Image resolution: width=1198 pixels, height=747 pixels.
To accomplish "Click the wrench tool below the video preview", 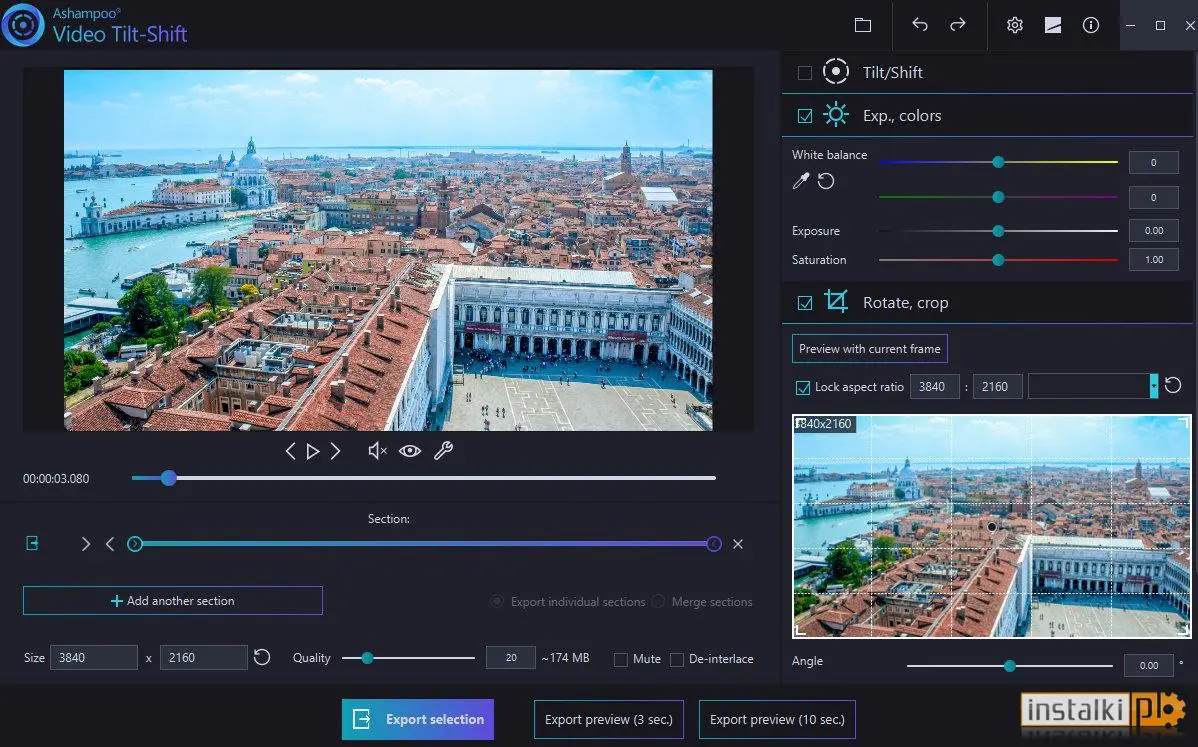I will 443,451.
